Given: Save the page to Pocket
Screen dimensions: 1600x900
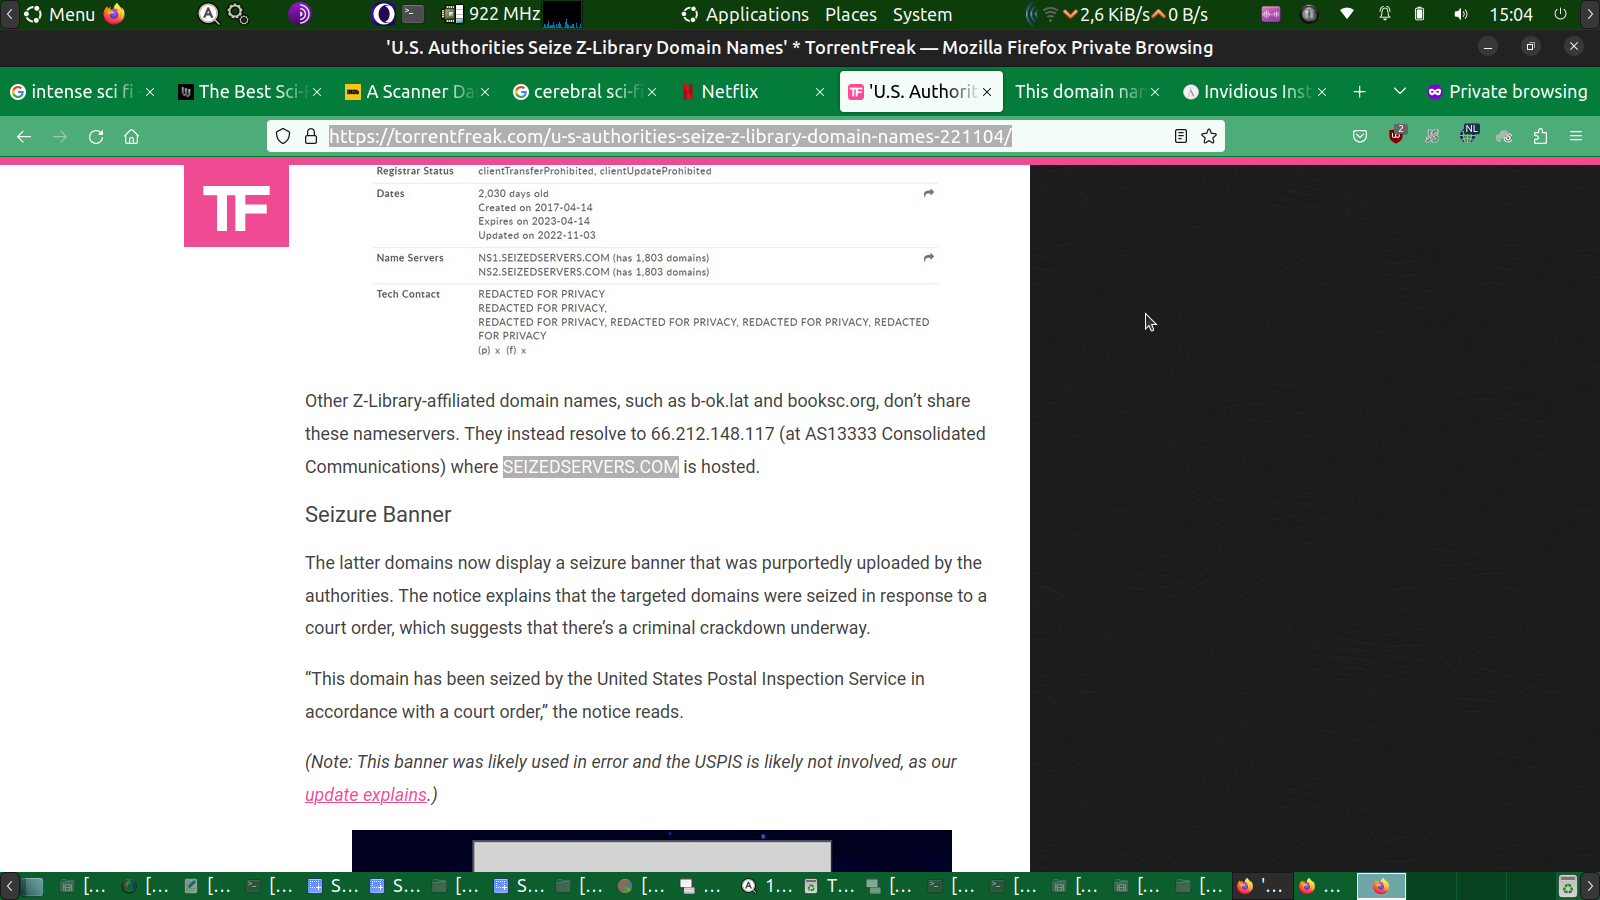Looking at the screenshot, I should tap(1360, 136).
